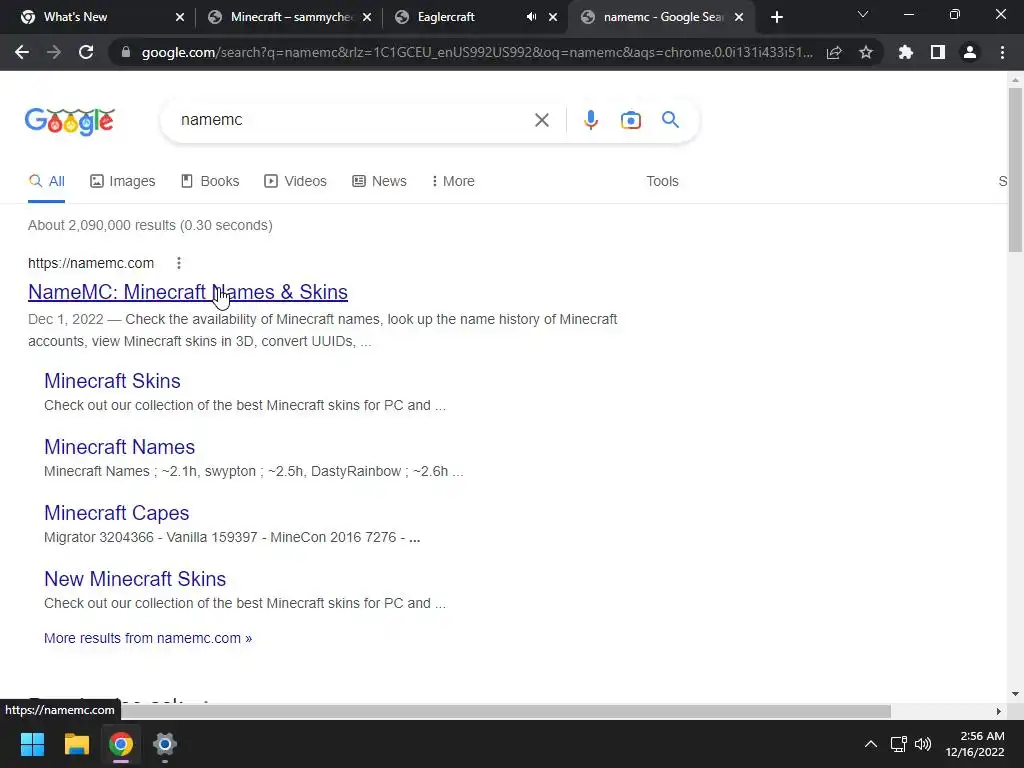
Task: Open the search Tools options
Action: (662, 181)
